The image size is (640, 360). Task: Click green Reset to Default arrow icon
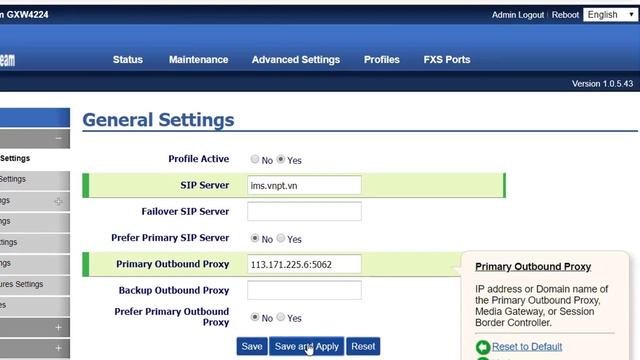[x=483, y=347]
